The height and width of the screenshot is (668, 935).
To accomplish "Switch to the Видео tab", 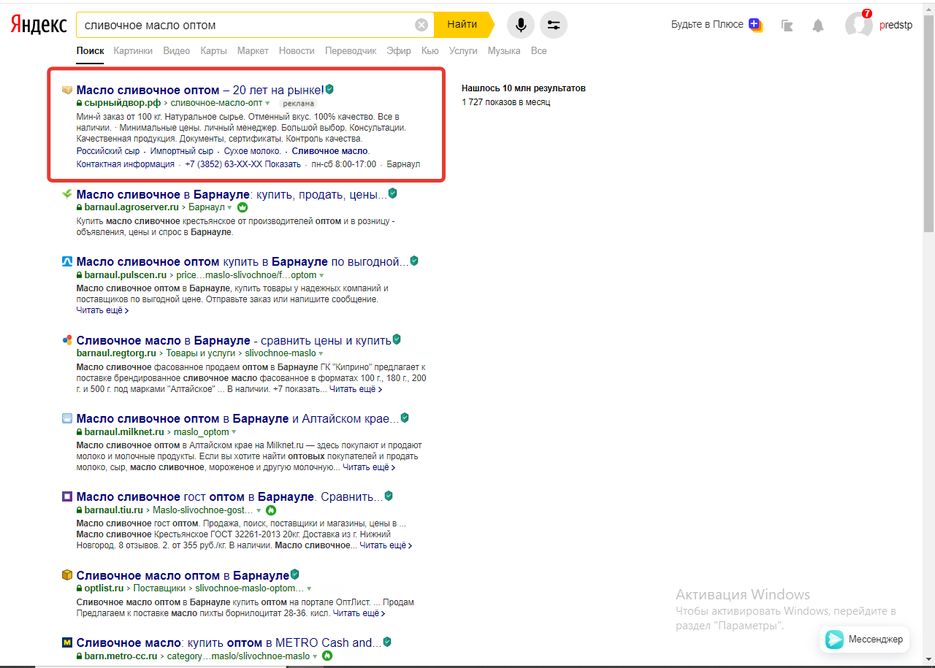I will tap(177, 51).
